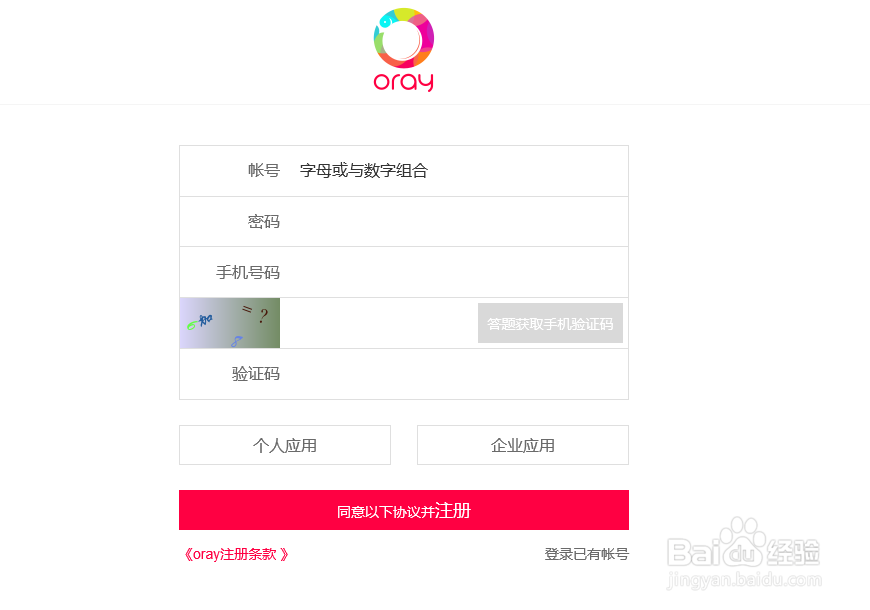Viewport: 870px width, 610px height.
Task: Click the captcha answer input box
Action: [x=380, y=322]
